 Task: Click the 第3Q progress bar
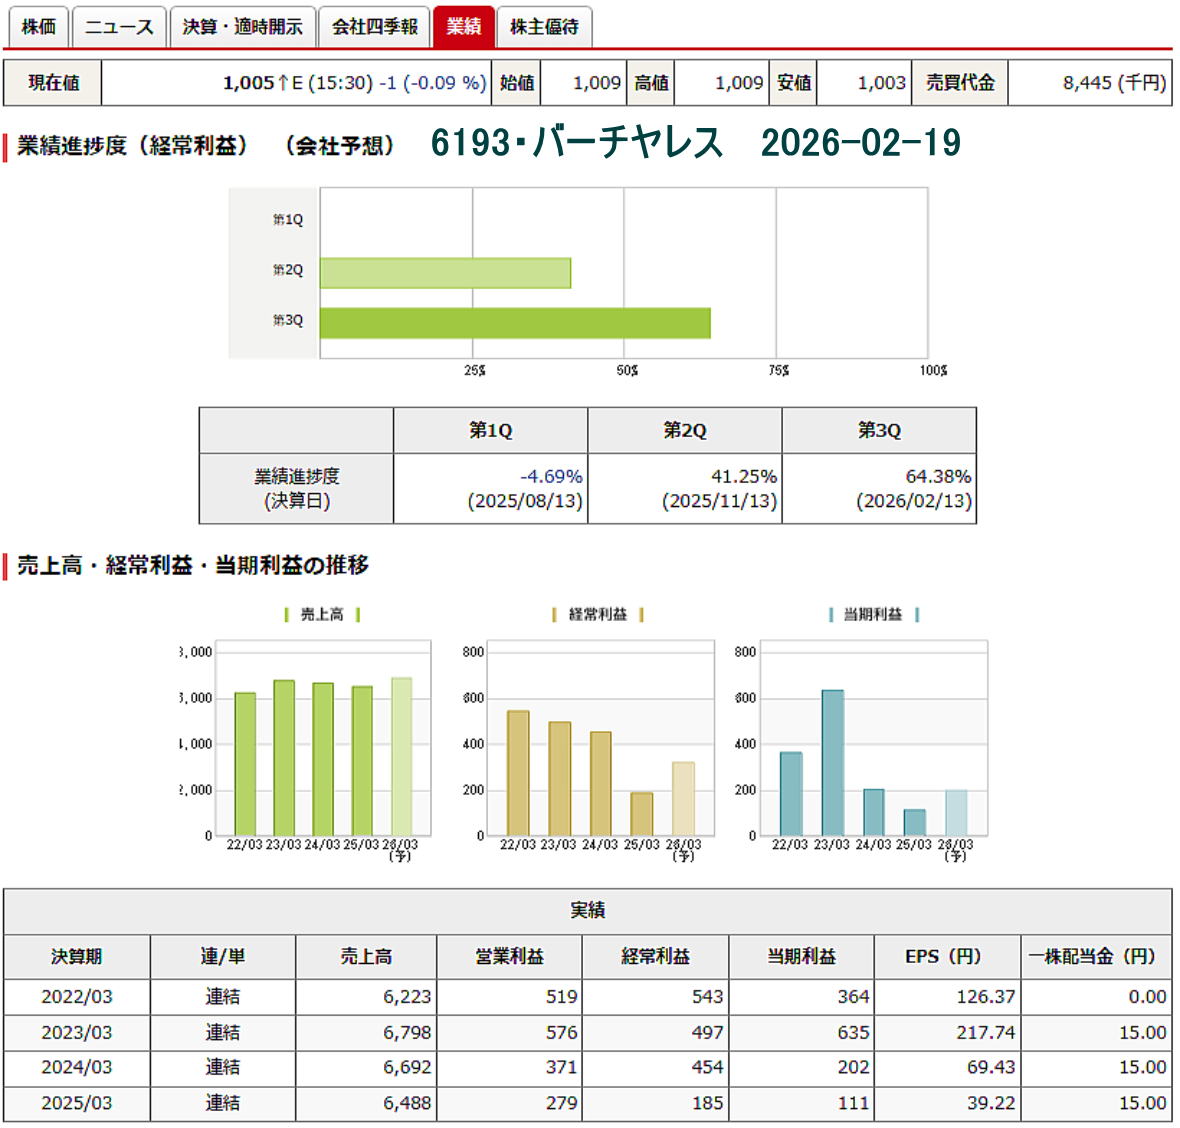tap(514, 323)
